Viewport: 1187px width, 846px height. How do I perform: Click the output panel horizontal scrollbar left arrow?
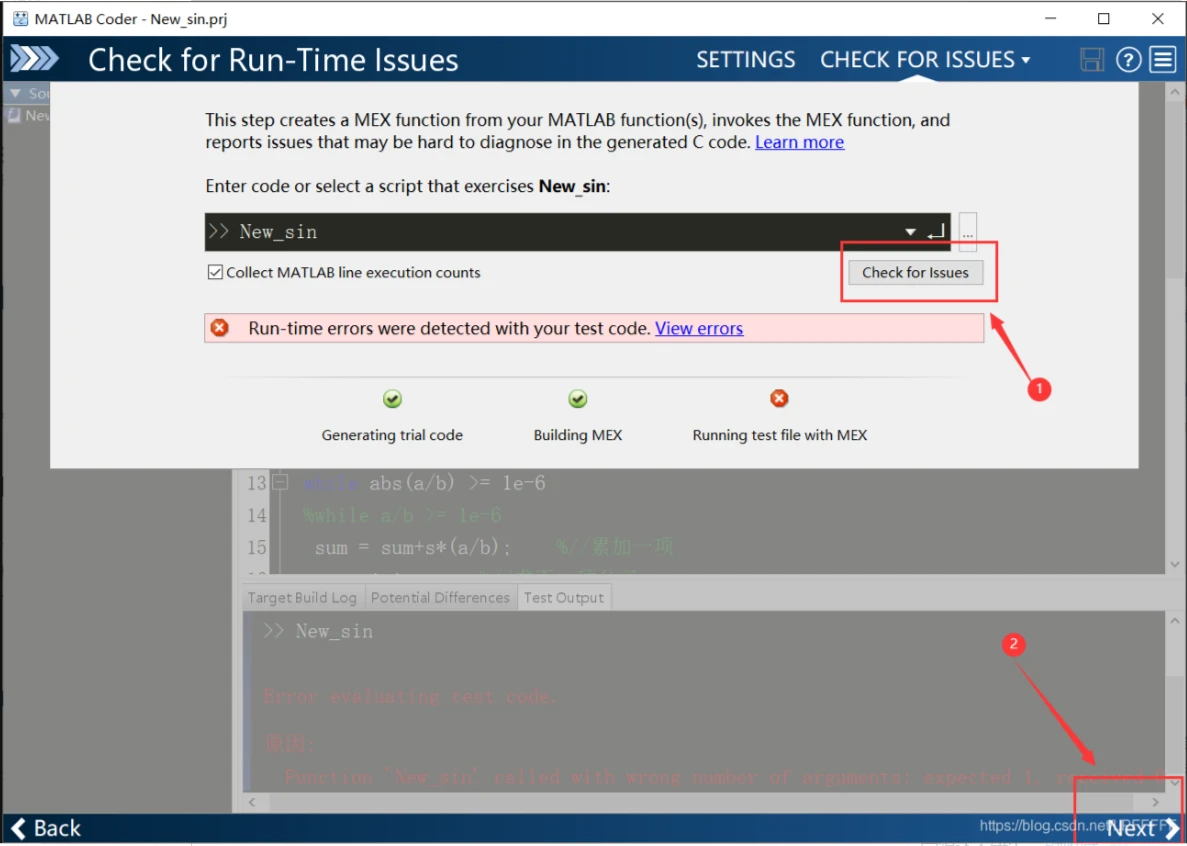click(x=252, y=802)
